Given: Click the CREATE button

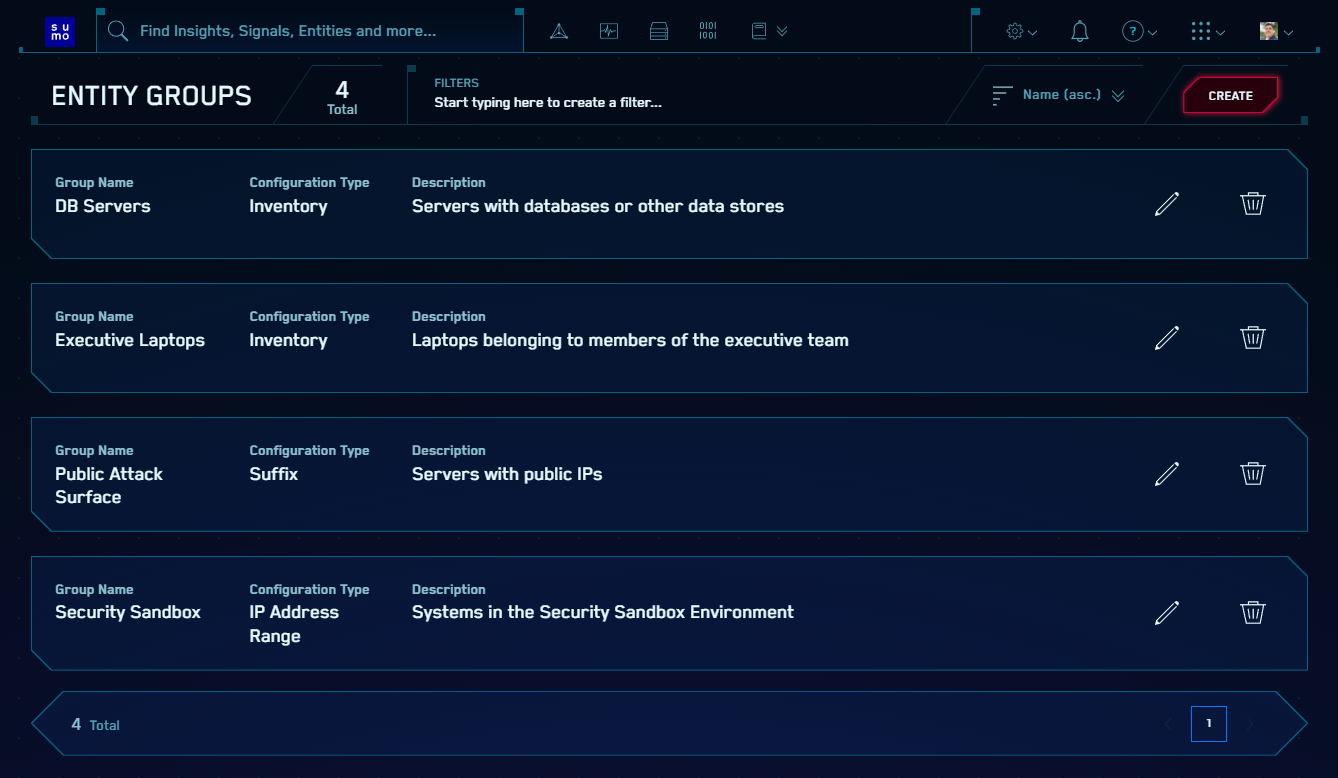Looking at the screenshot, I should (x=1230, y=95).
